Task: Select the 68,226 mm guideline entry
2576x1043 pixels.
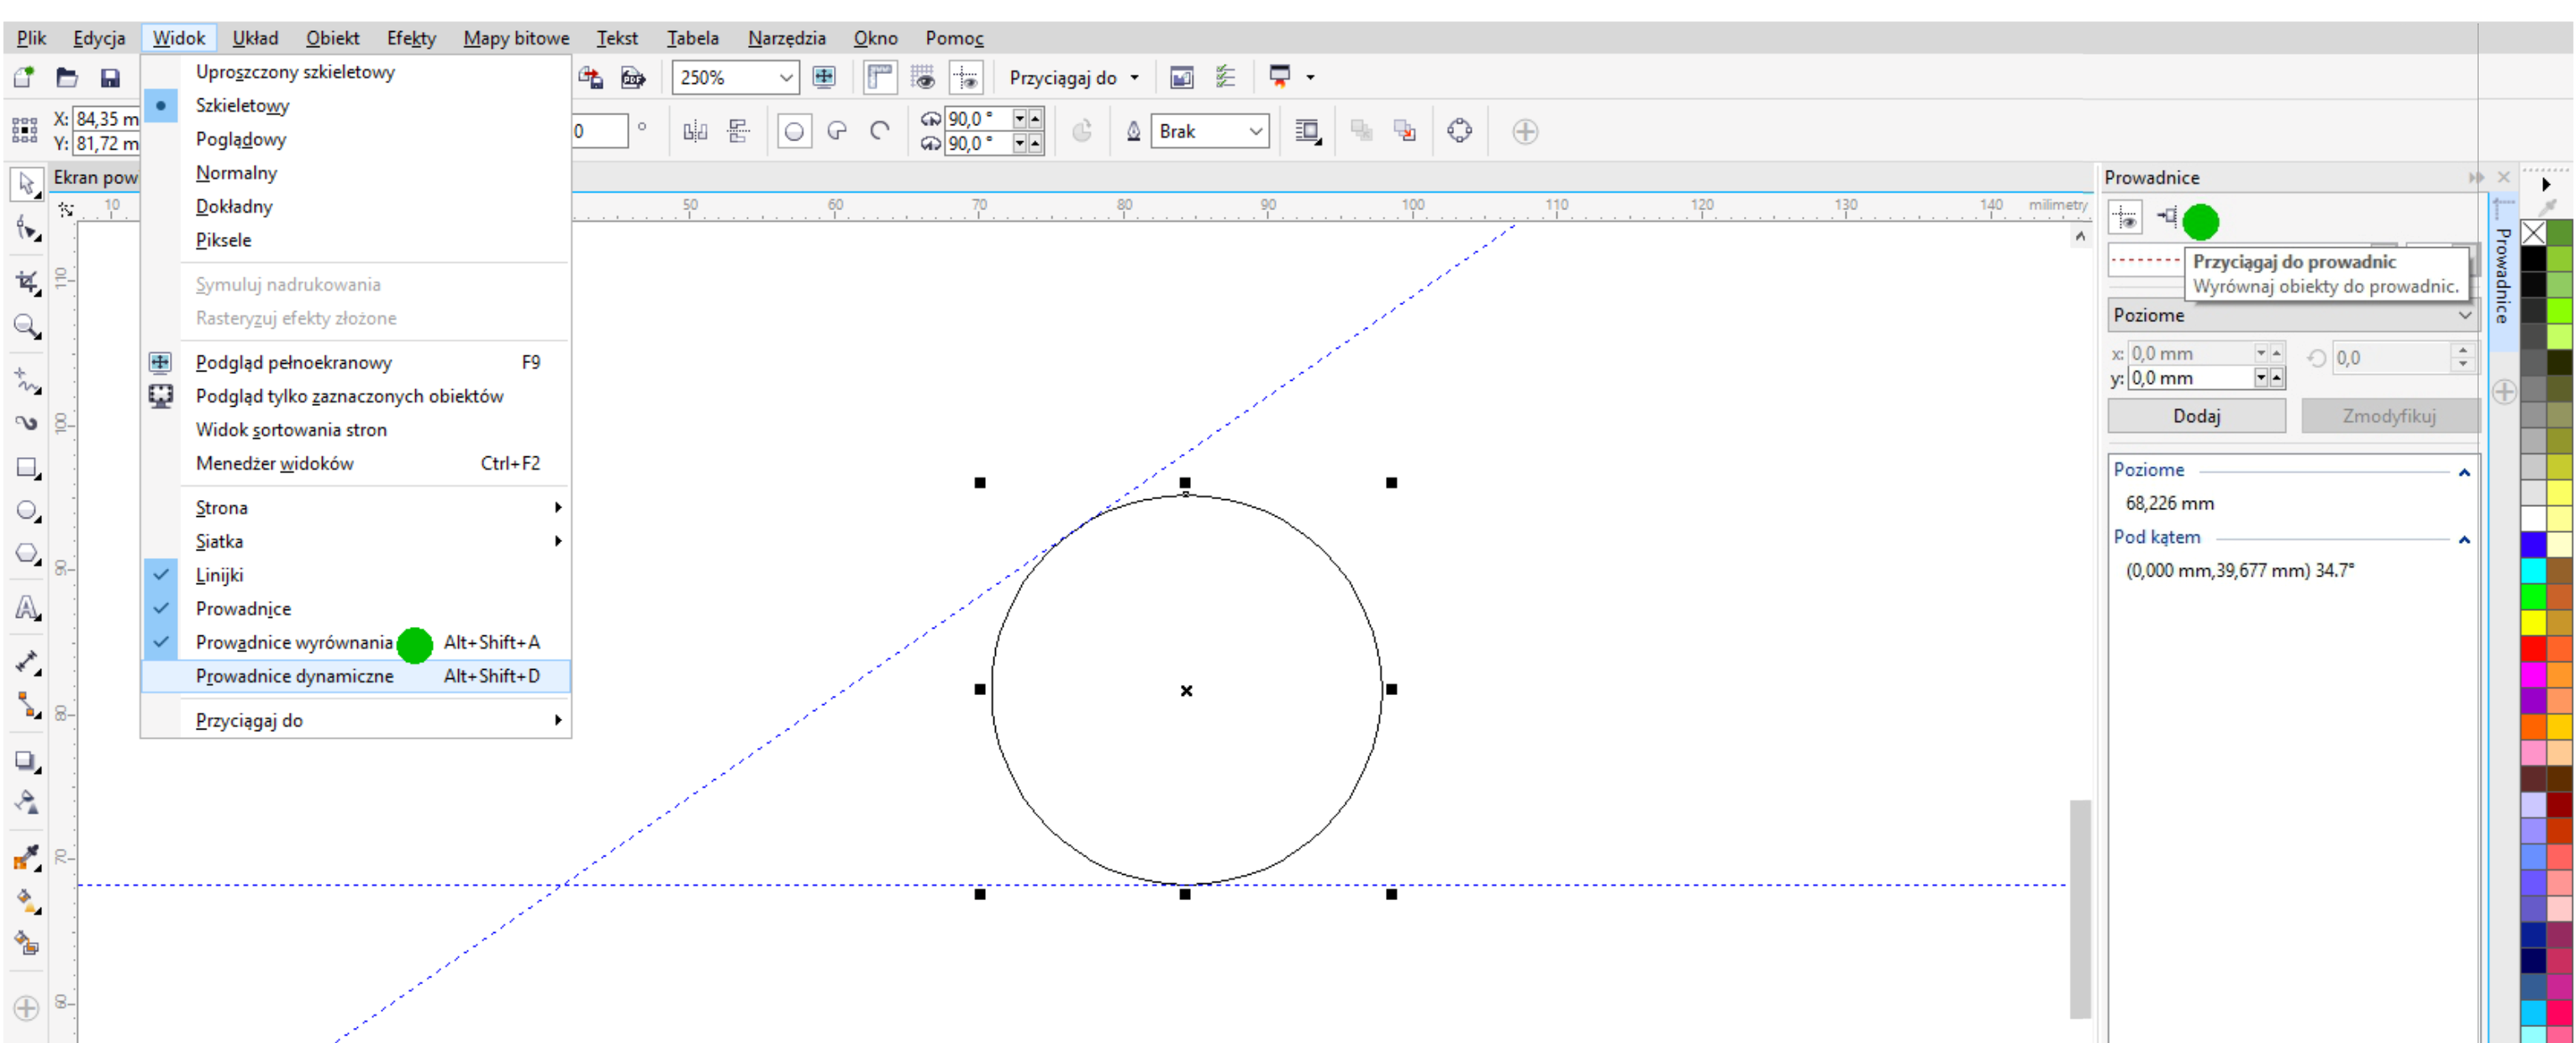Action: click(x=2169, y=503)
